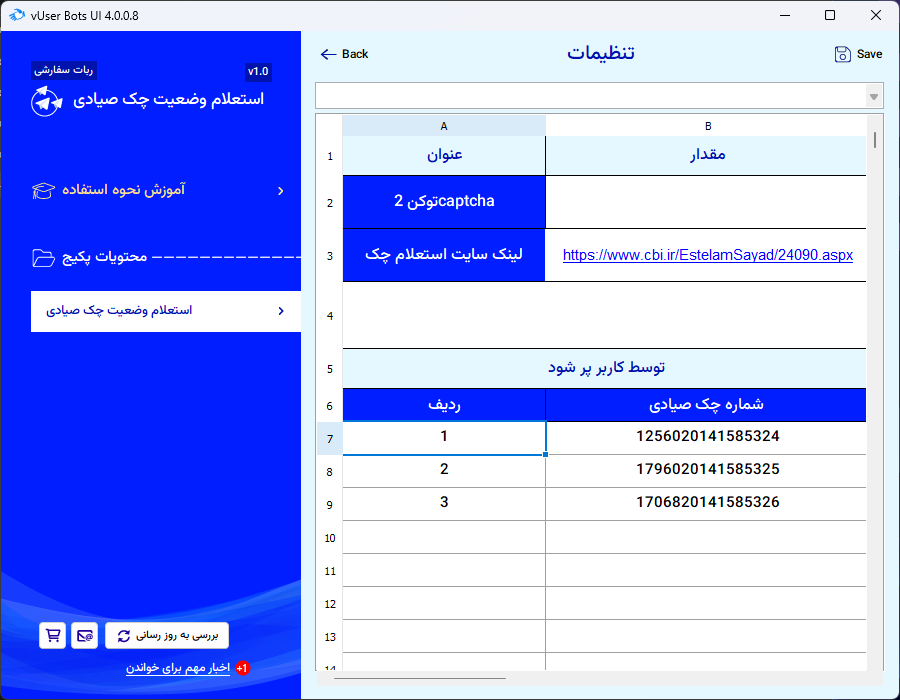
Task: Select the ردیف cell with value 1
Action: pos(444,438)
